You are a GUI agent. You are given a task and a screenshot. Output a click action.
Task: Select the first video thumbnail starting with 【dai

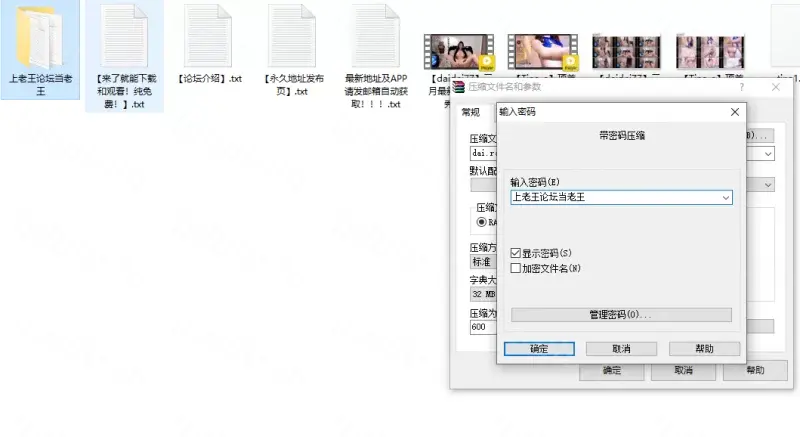459,52
